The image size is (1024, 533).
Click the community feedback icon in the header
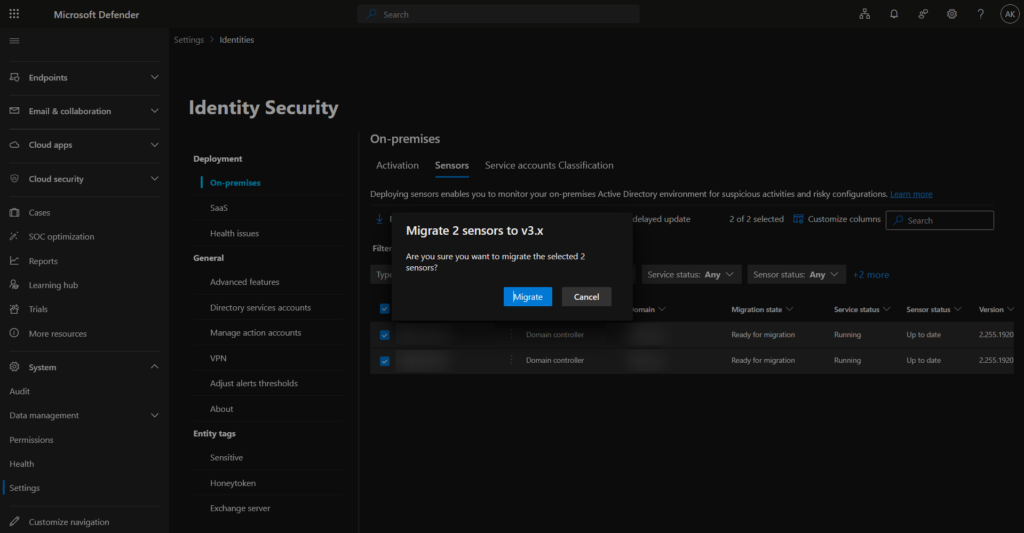pyautogui.click(x=923, y=14)
